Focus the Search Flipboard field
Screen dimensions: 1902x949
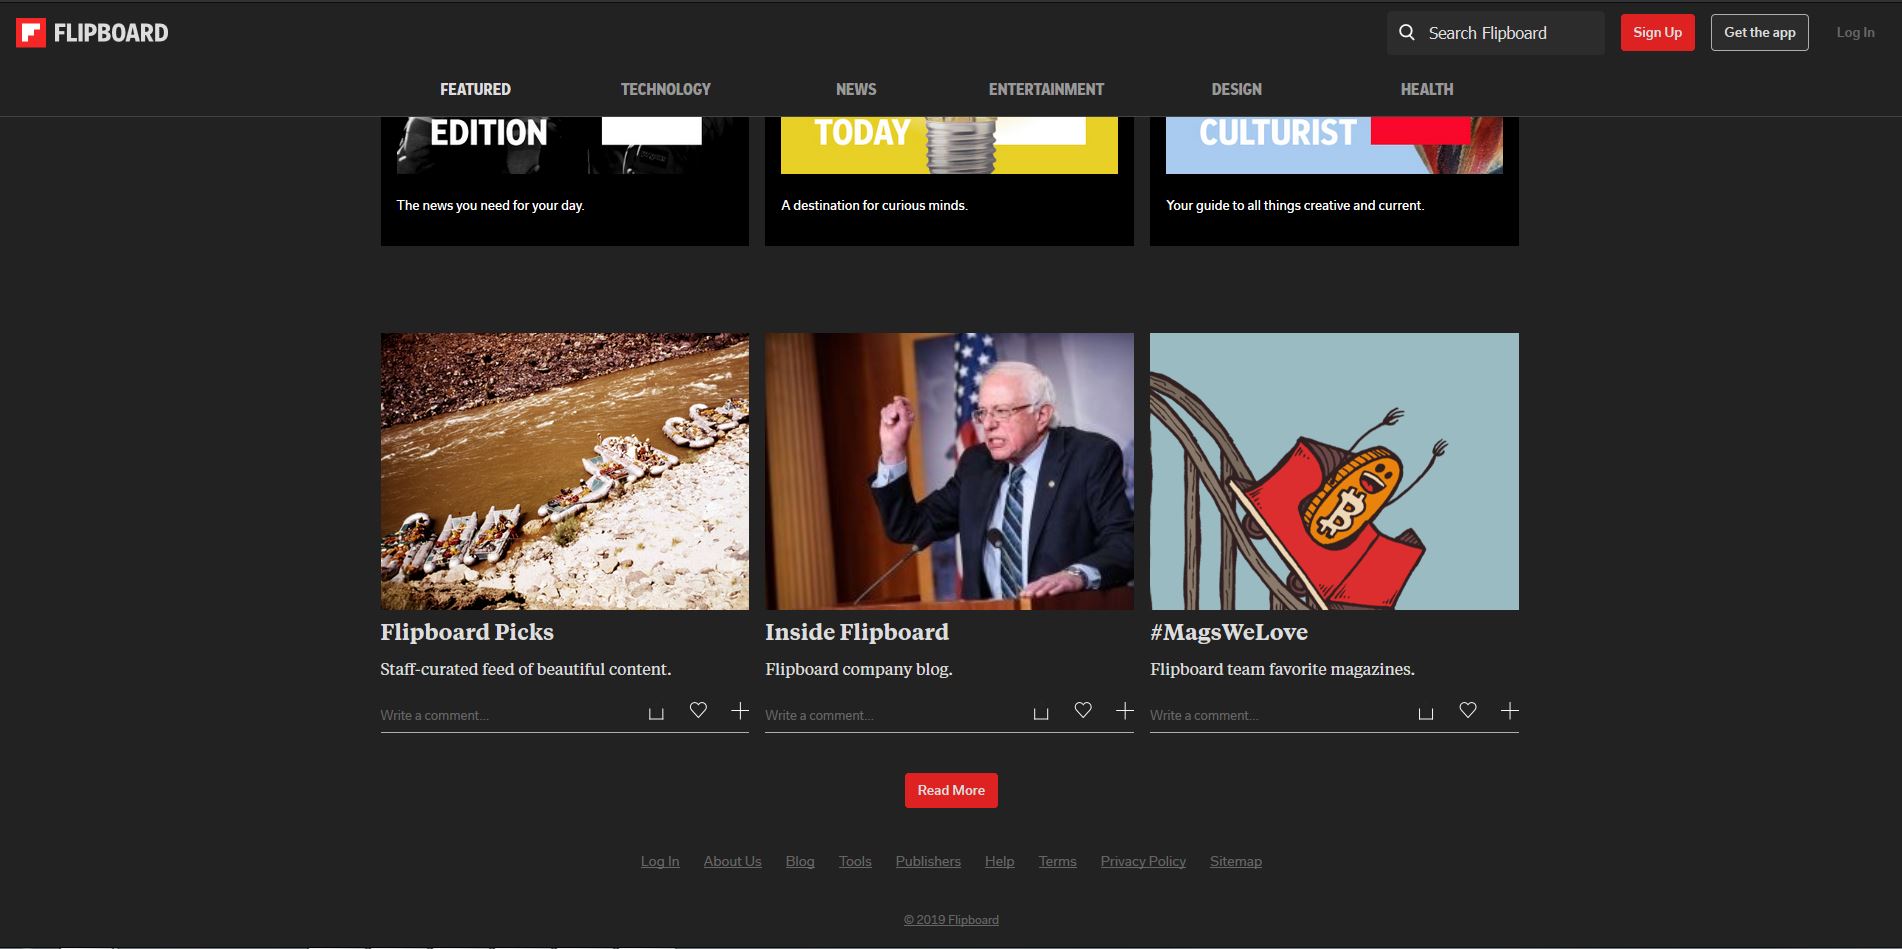coord(1495,33)
